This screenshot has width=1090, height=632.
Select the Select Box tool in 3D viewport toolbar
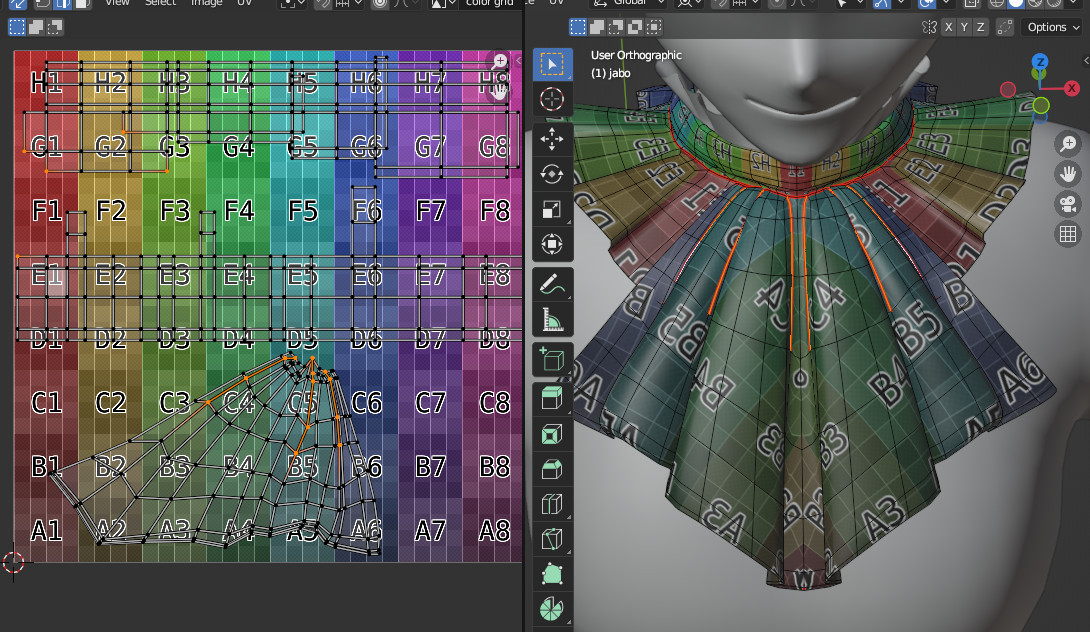[x=552, y=65]
